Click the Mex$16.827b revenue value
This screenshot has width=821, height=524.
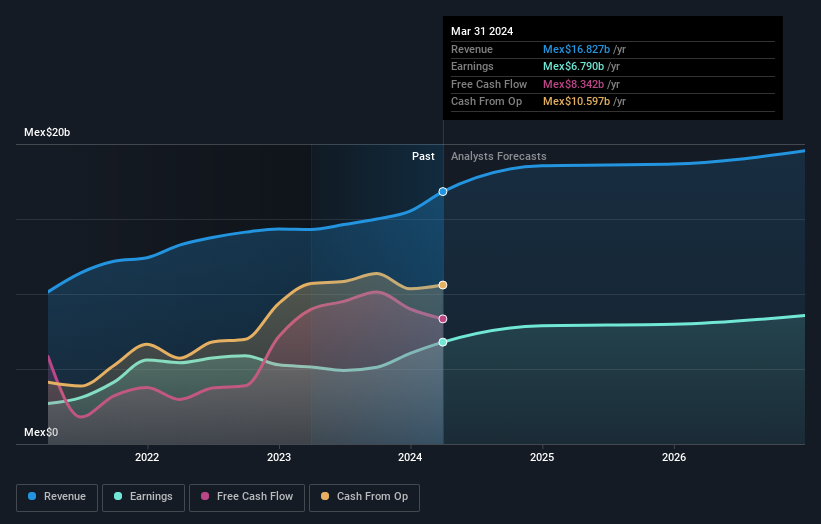click(576, 49)
